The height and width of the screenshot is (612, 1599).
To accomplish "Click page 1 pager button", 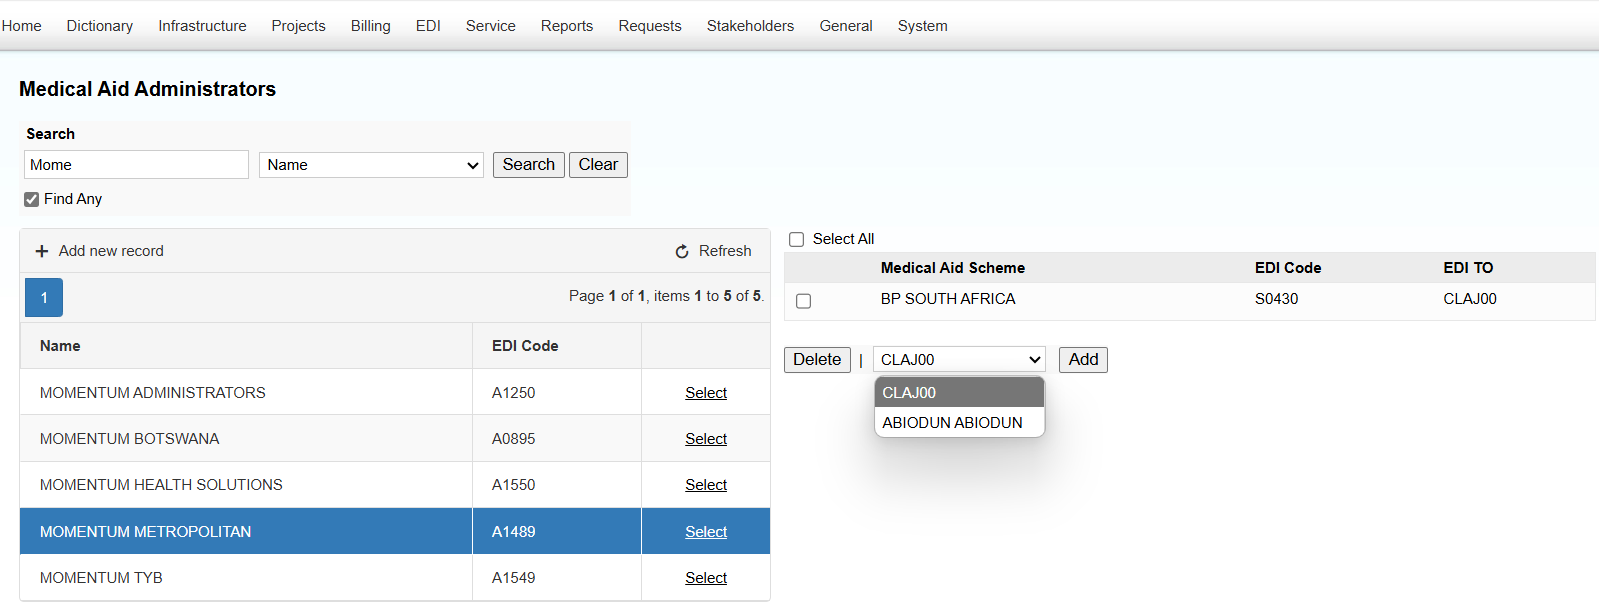I will 44,297.
